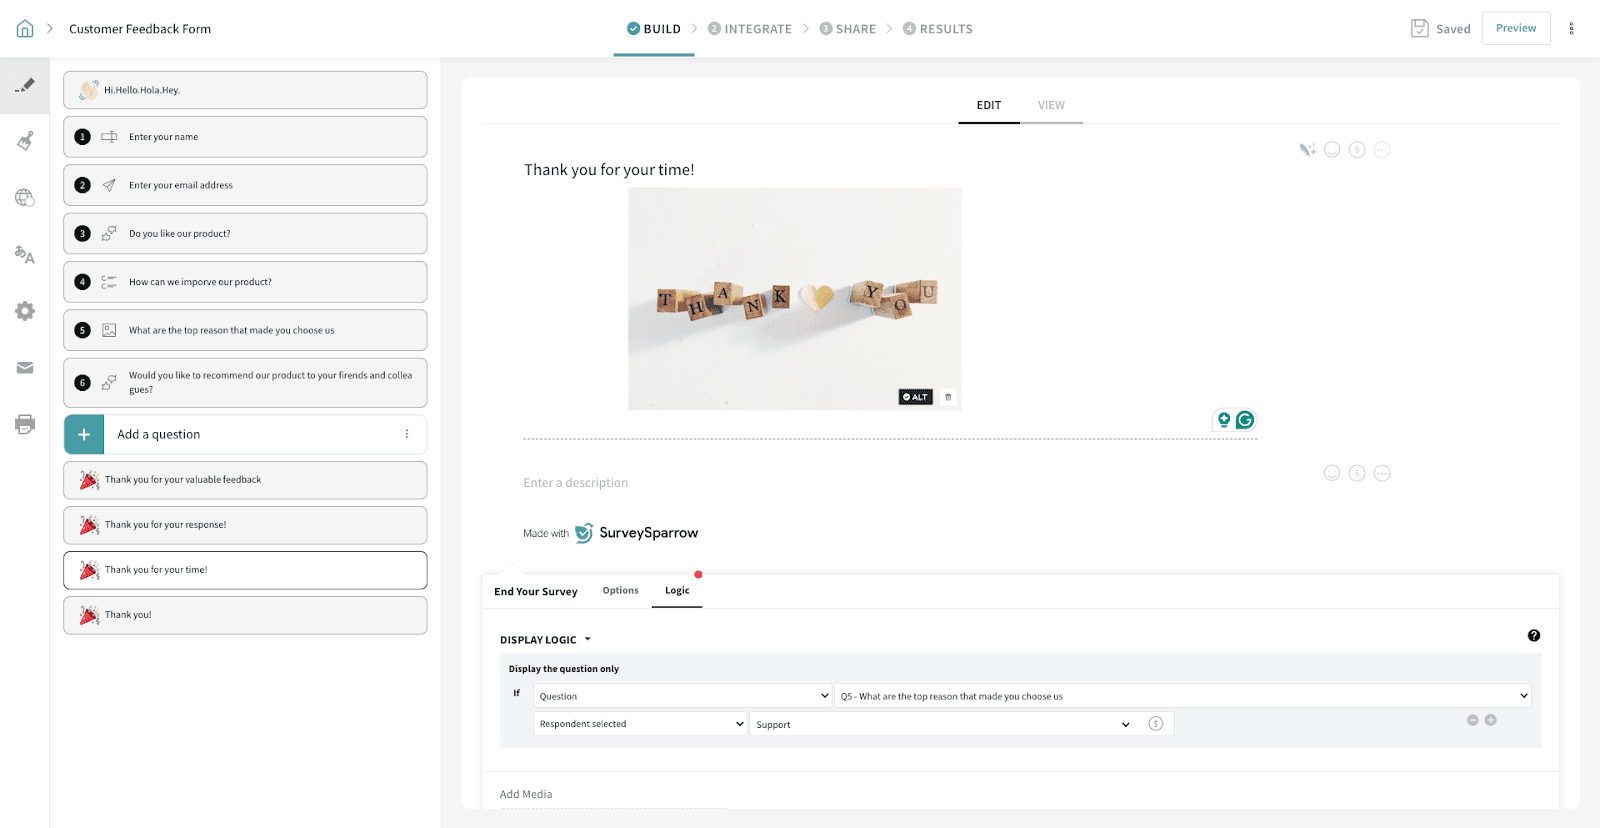Open the design paintbrush panel in sidebar
Viewport: 1600px width, 828px height.
coord(25,141)
